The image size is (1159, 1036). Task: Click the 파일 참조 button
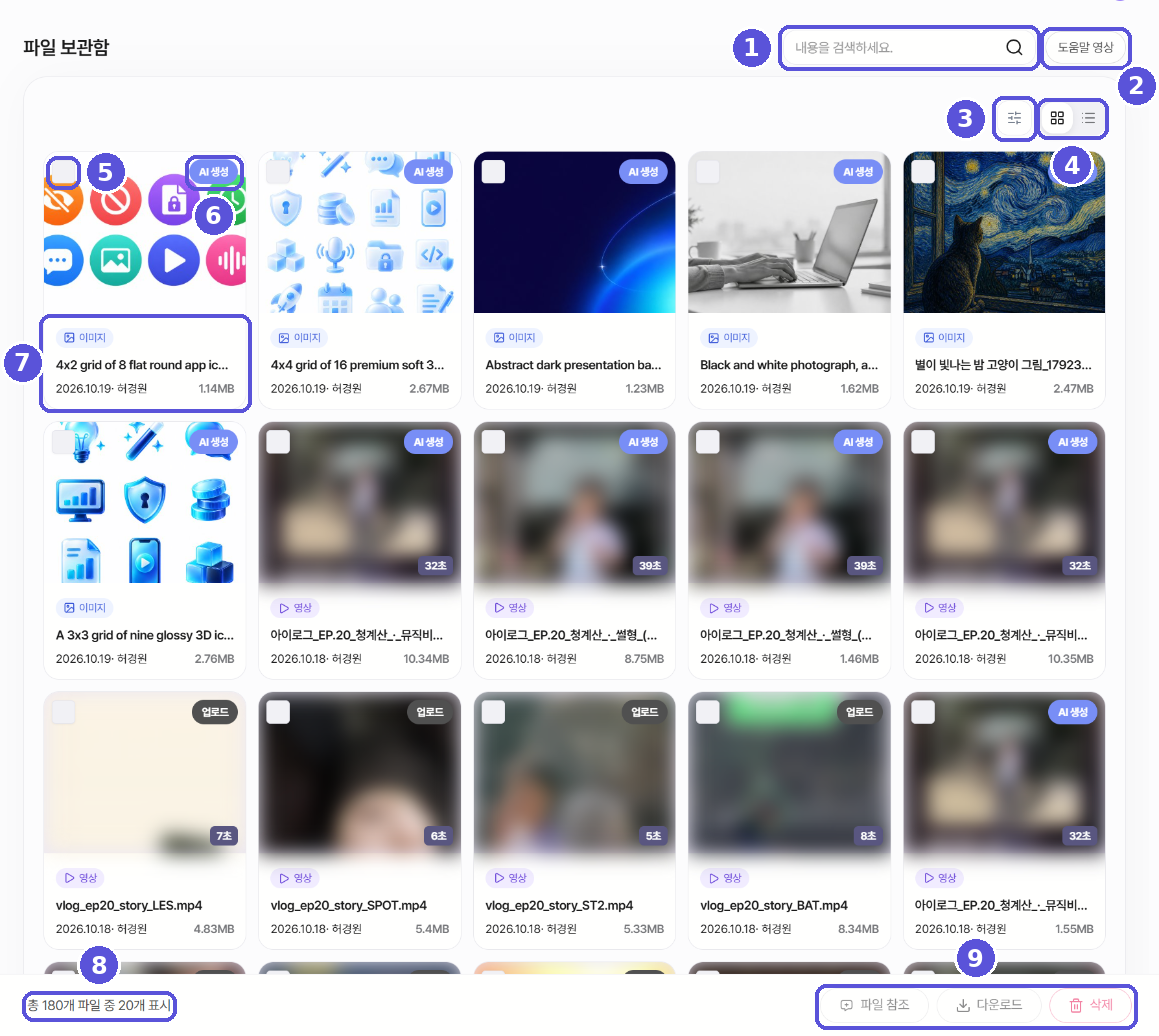pos(875,1005)
